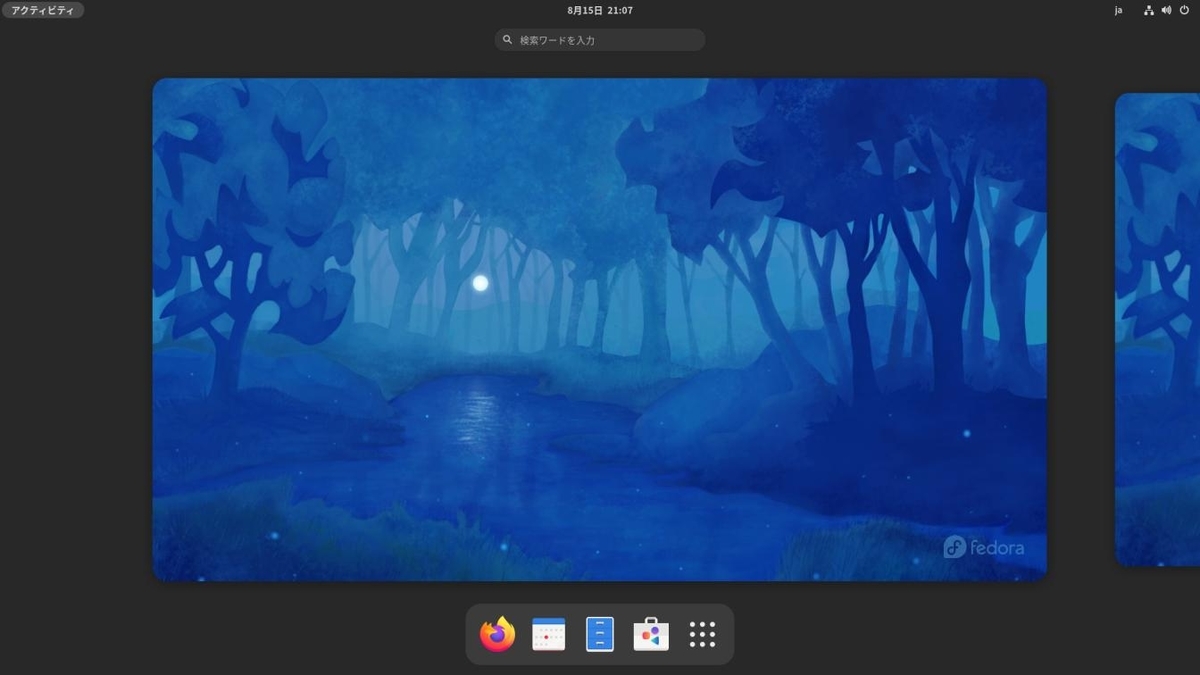Show all applications grid
Viewport: 1200px width, 675px height.
(702, 634)
